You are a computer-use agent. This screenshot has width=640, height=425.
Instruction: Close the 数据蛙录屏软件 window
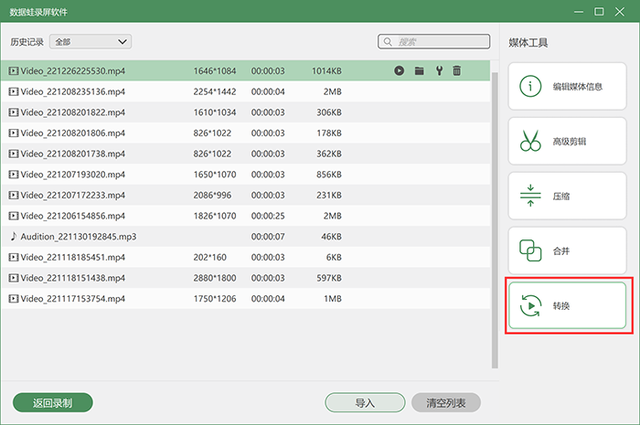tap(620, 12)
